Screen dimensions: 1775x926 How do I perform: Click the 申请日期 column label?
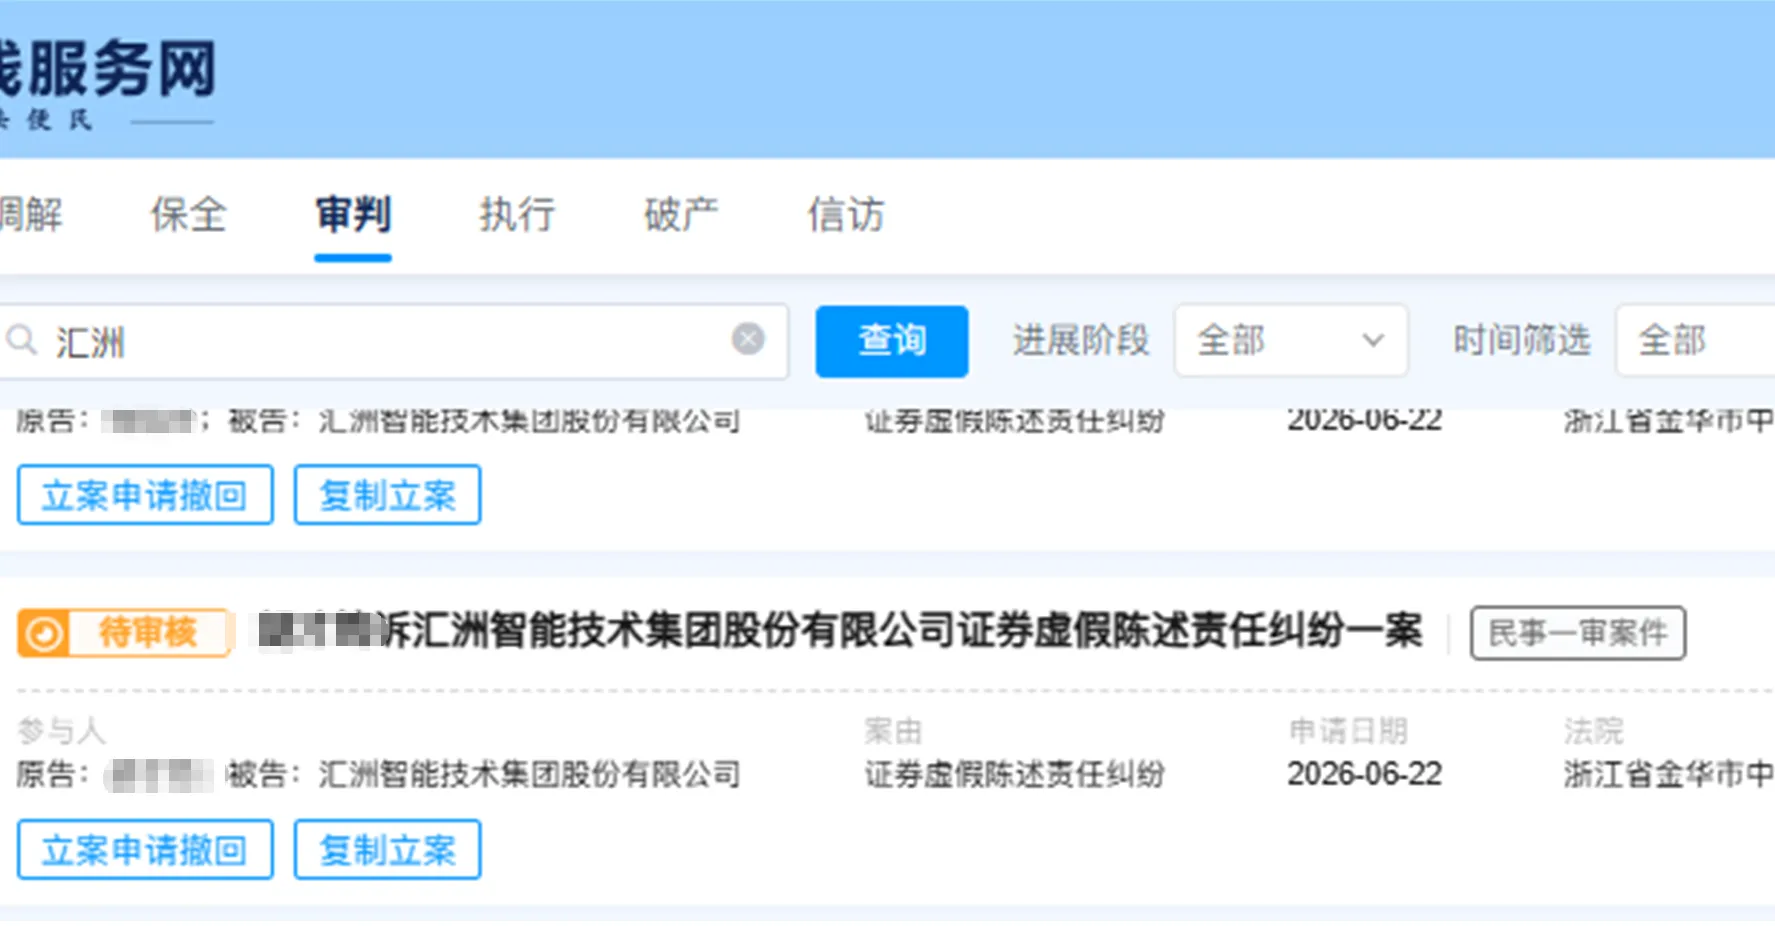[x=1348, y=731]
